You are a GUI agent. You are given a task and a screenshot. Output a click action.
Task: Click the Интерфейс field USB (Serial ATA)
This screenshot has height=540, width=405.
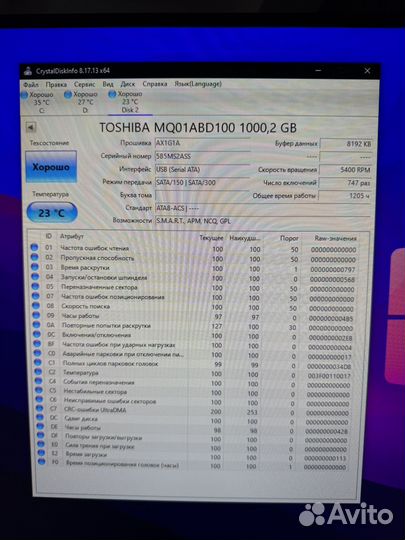(202, 169)
